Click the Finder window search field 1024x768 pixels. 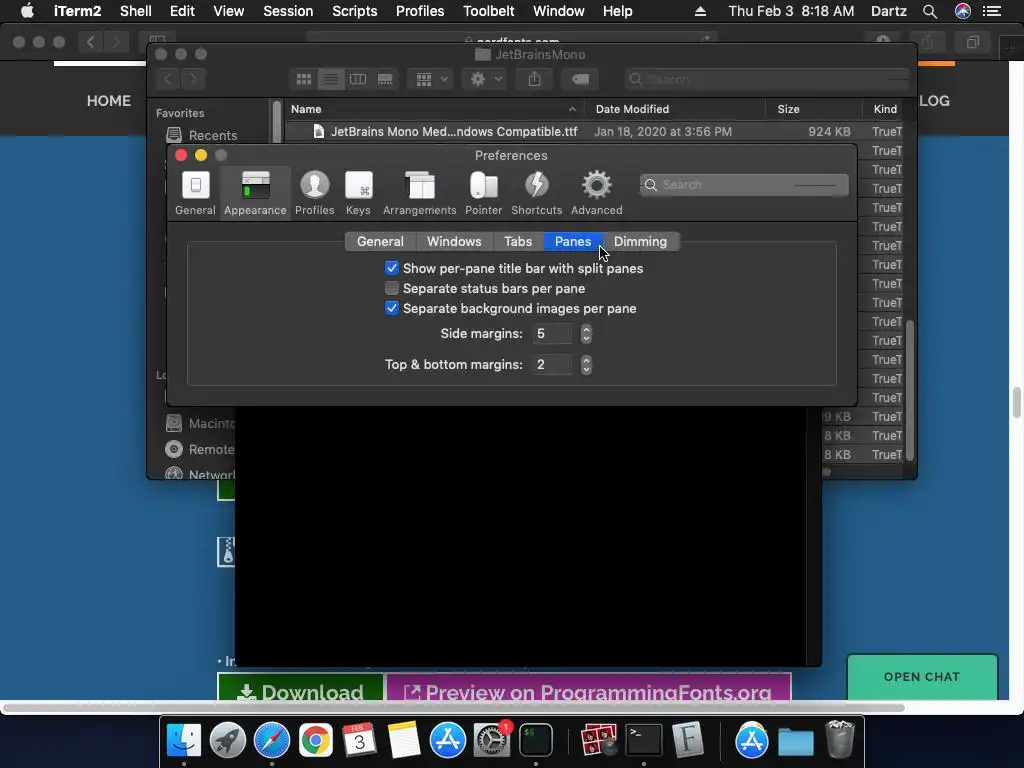click(767, 79)
